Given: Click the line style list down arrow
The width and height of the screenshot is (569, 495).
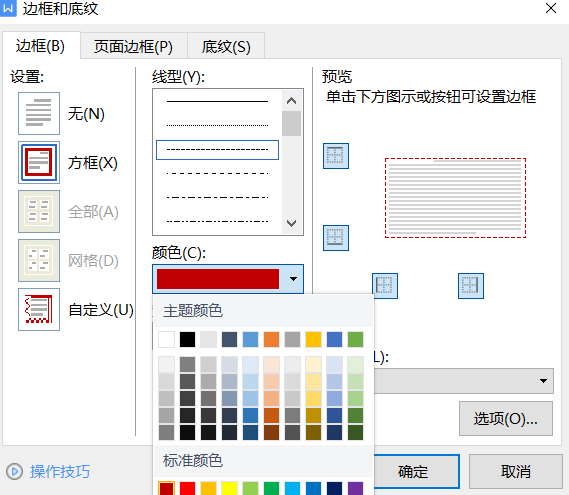Looking at the screenshot, I should 291,223.
